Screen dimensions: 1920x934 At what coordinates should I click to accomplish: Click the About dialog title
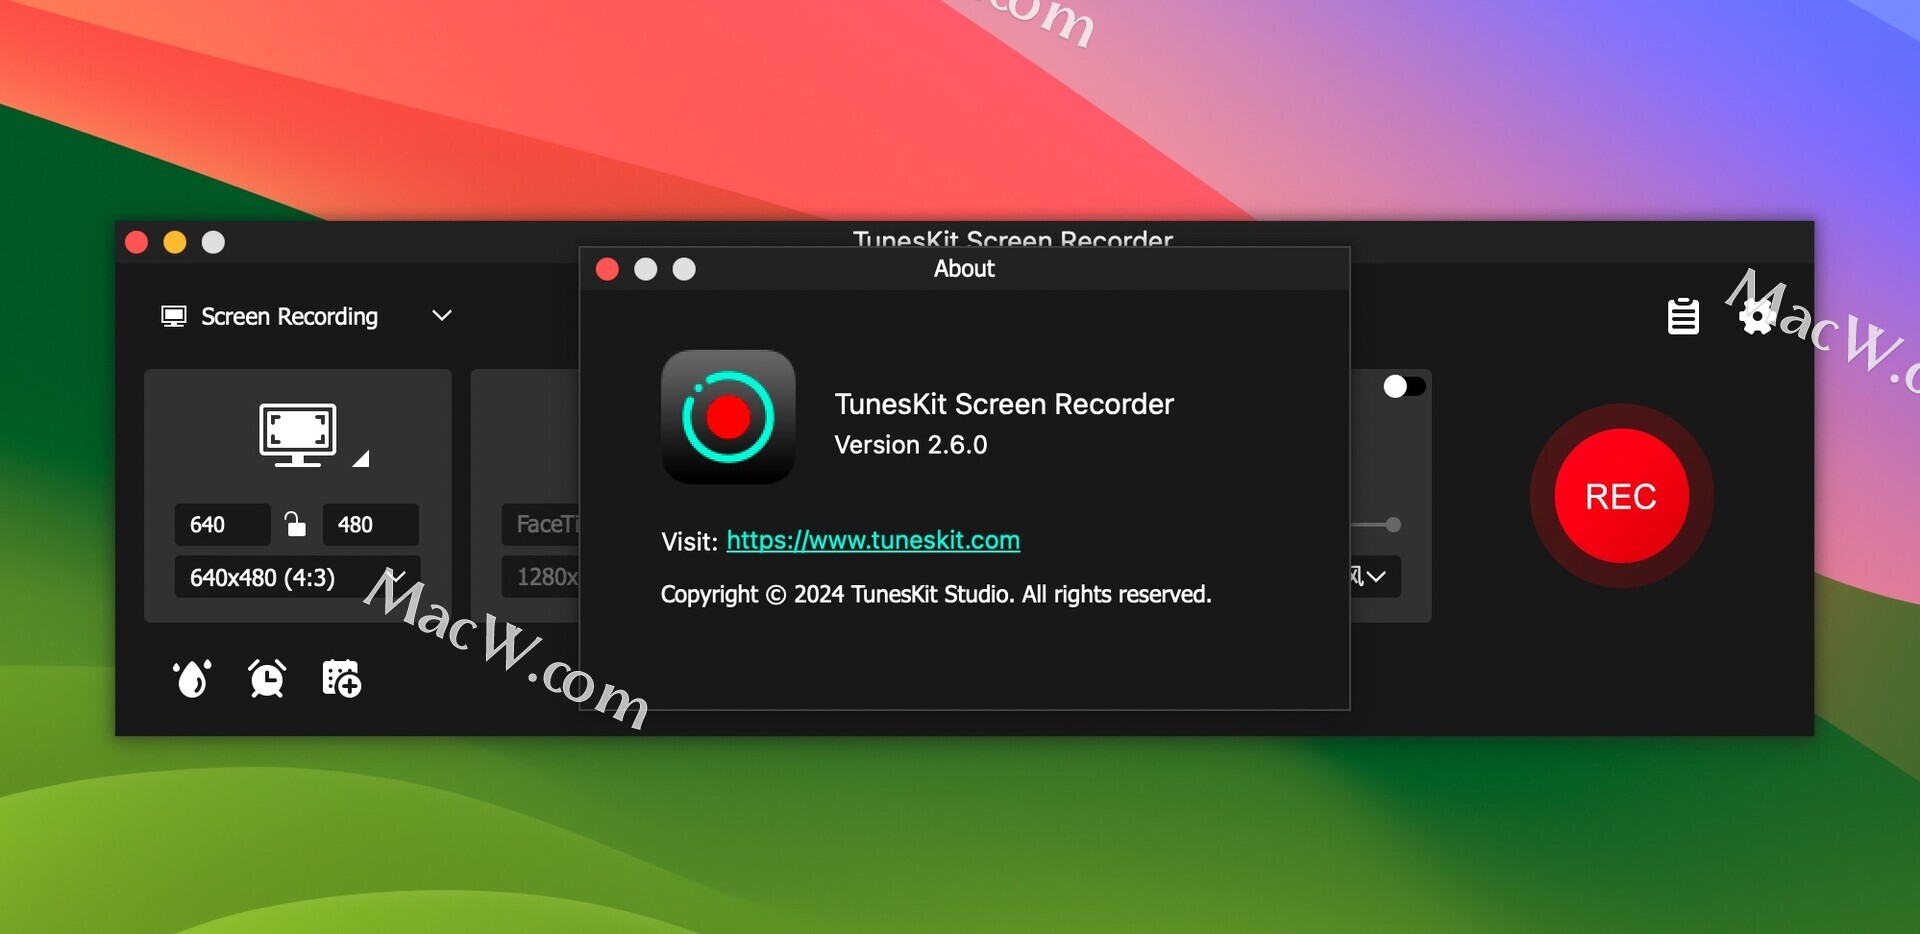click(x=964, y=269)
